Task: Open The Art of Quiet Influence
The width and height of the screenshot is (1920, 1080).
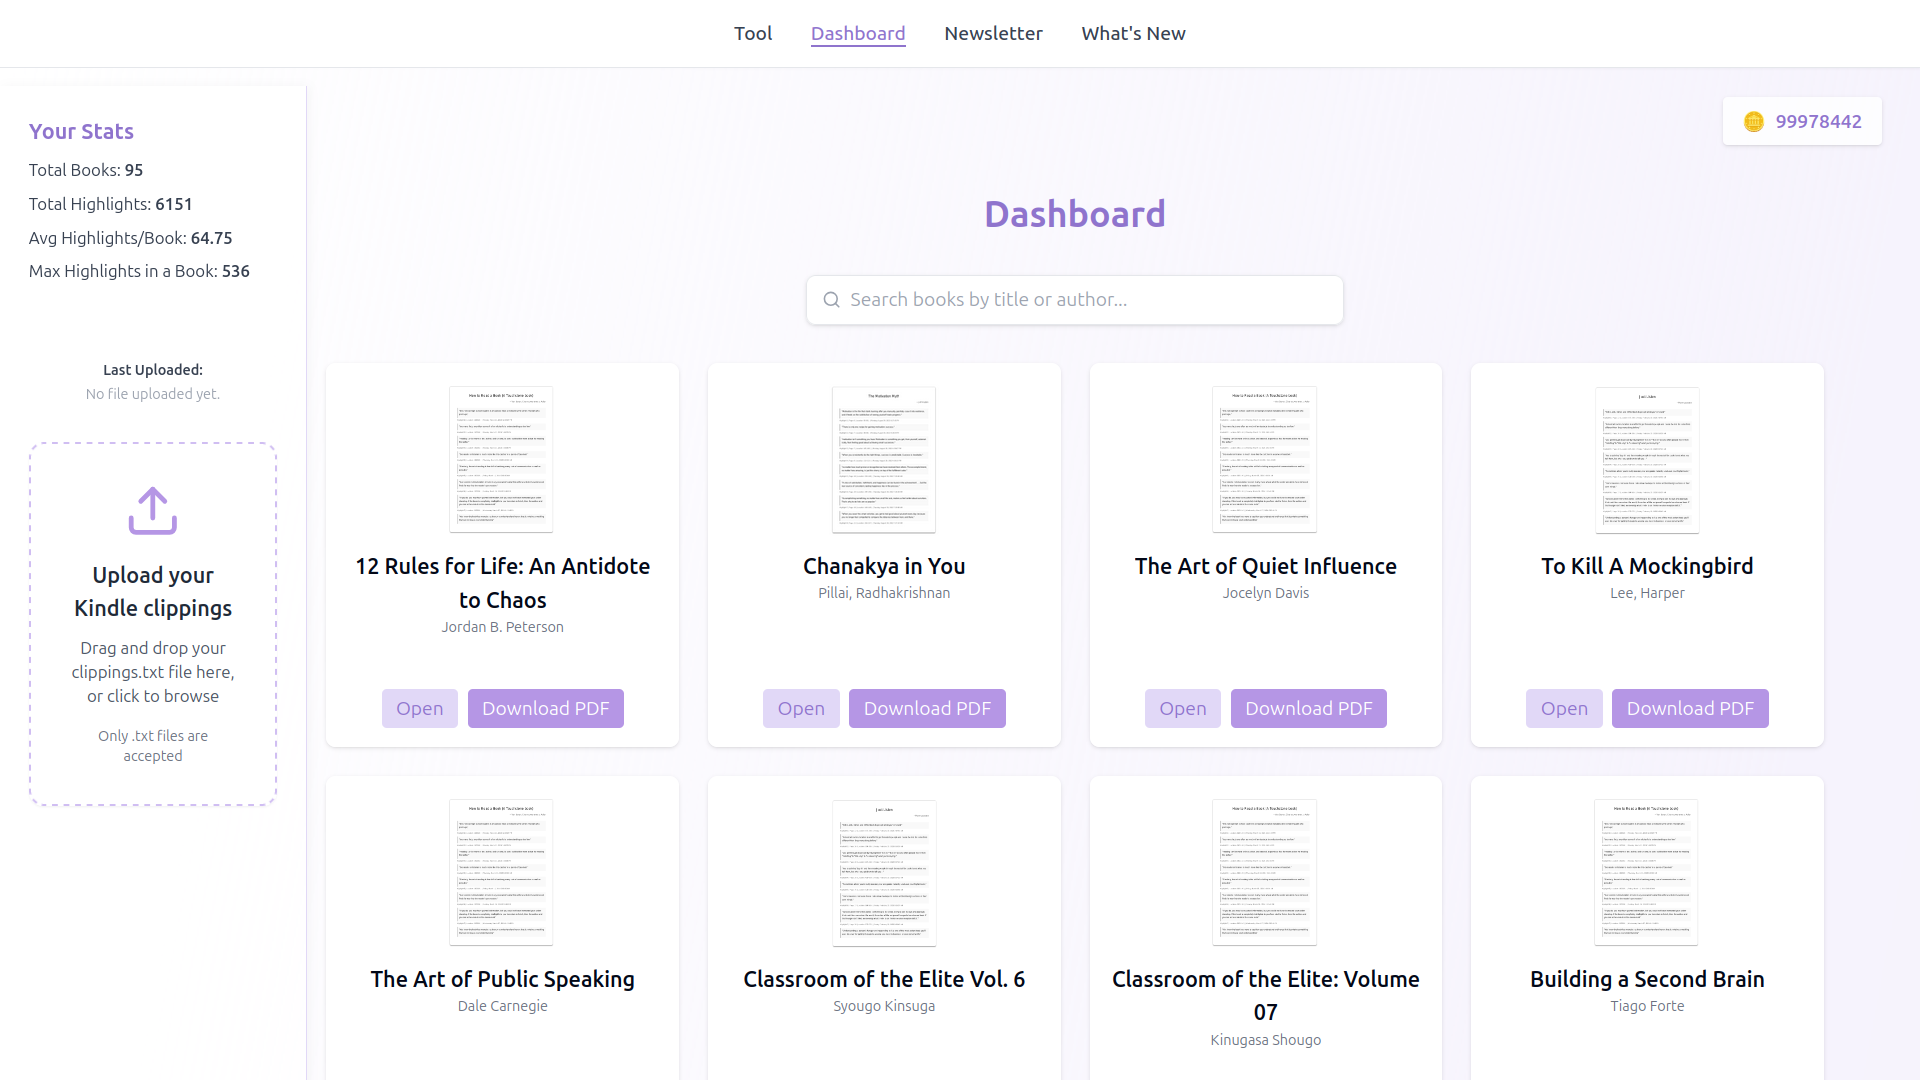Action: tap(1182, 708)
